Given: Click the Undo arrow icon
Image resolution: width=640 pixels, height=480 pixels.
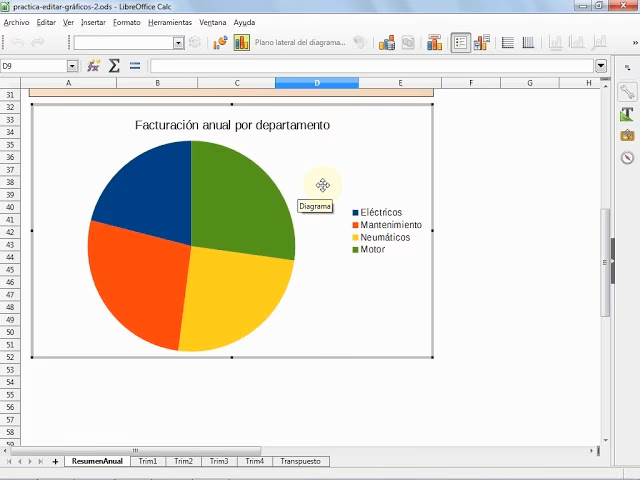Looking at the screenshot, I should tap(18, 42).
